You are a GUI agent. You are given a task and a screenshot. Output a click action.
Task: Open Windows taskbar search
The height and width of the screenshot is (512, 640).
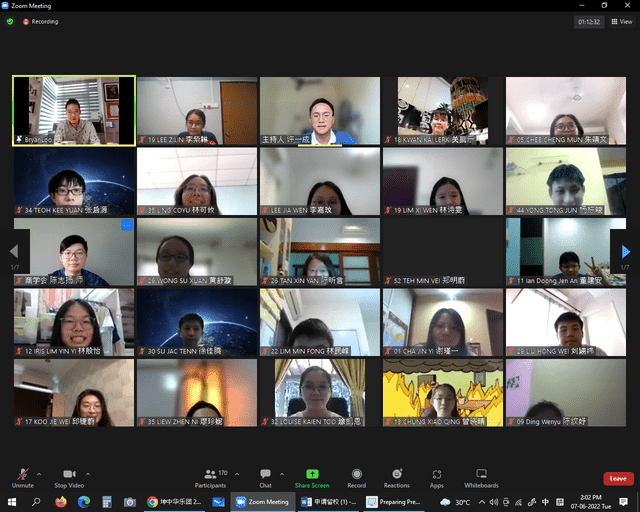coord(36,502)
